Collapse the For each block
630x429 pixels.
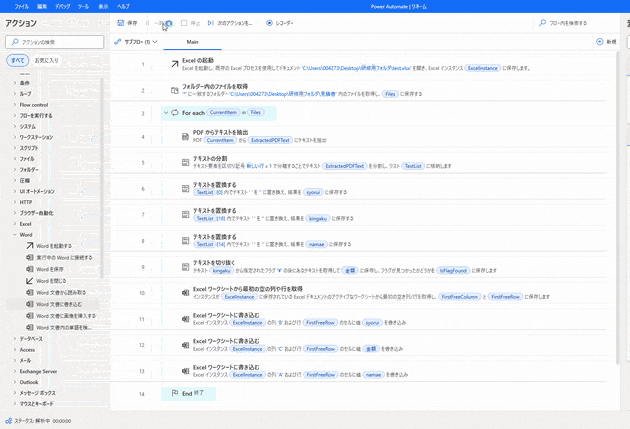(166, 112)
